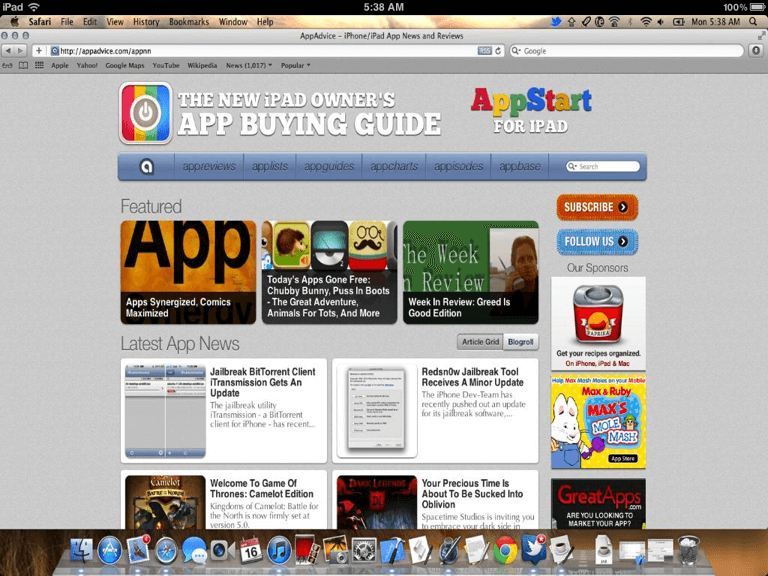The height and width of the screenshot is (576, 768).
Task: Open the Reading List glasses icon
Action: pyautogui.click(x=7, y=65)
